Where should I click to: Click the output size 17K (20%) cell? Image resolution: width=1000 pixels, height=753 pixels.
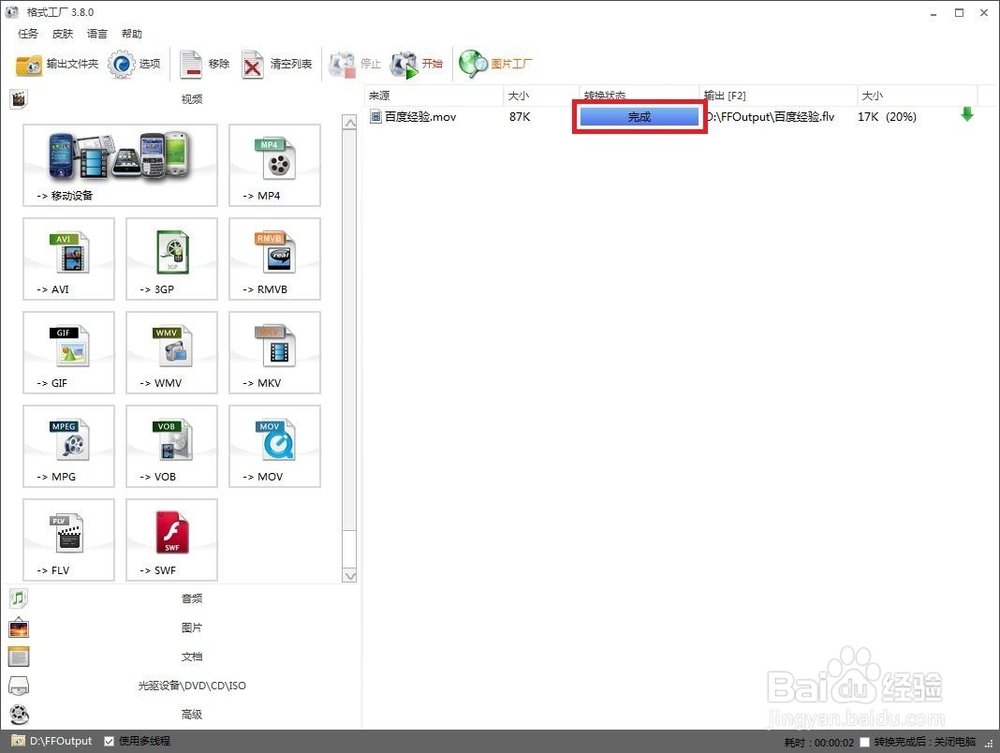(887, 117)
